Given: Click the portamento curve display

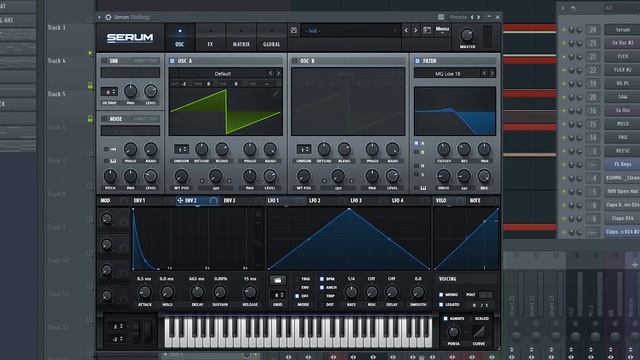Looking at the screenshot, I should click(x=478, y=331).
